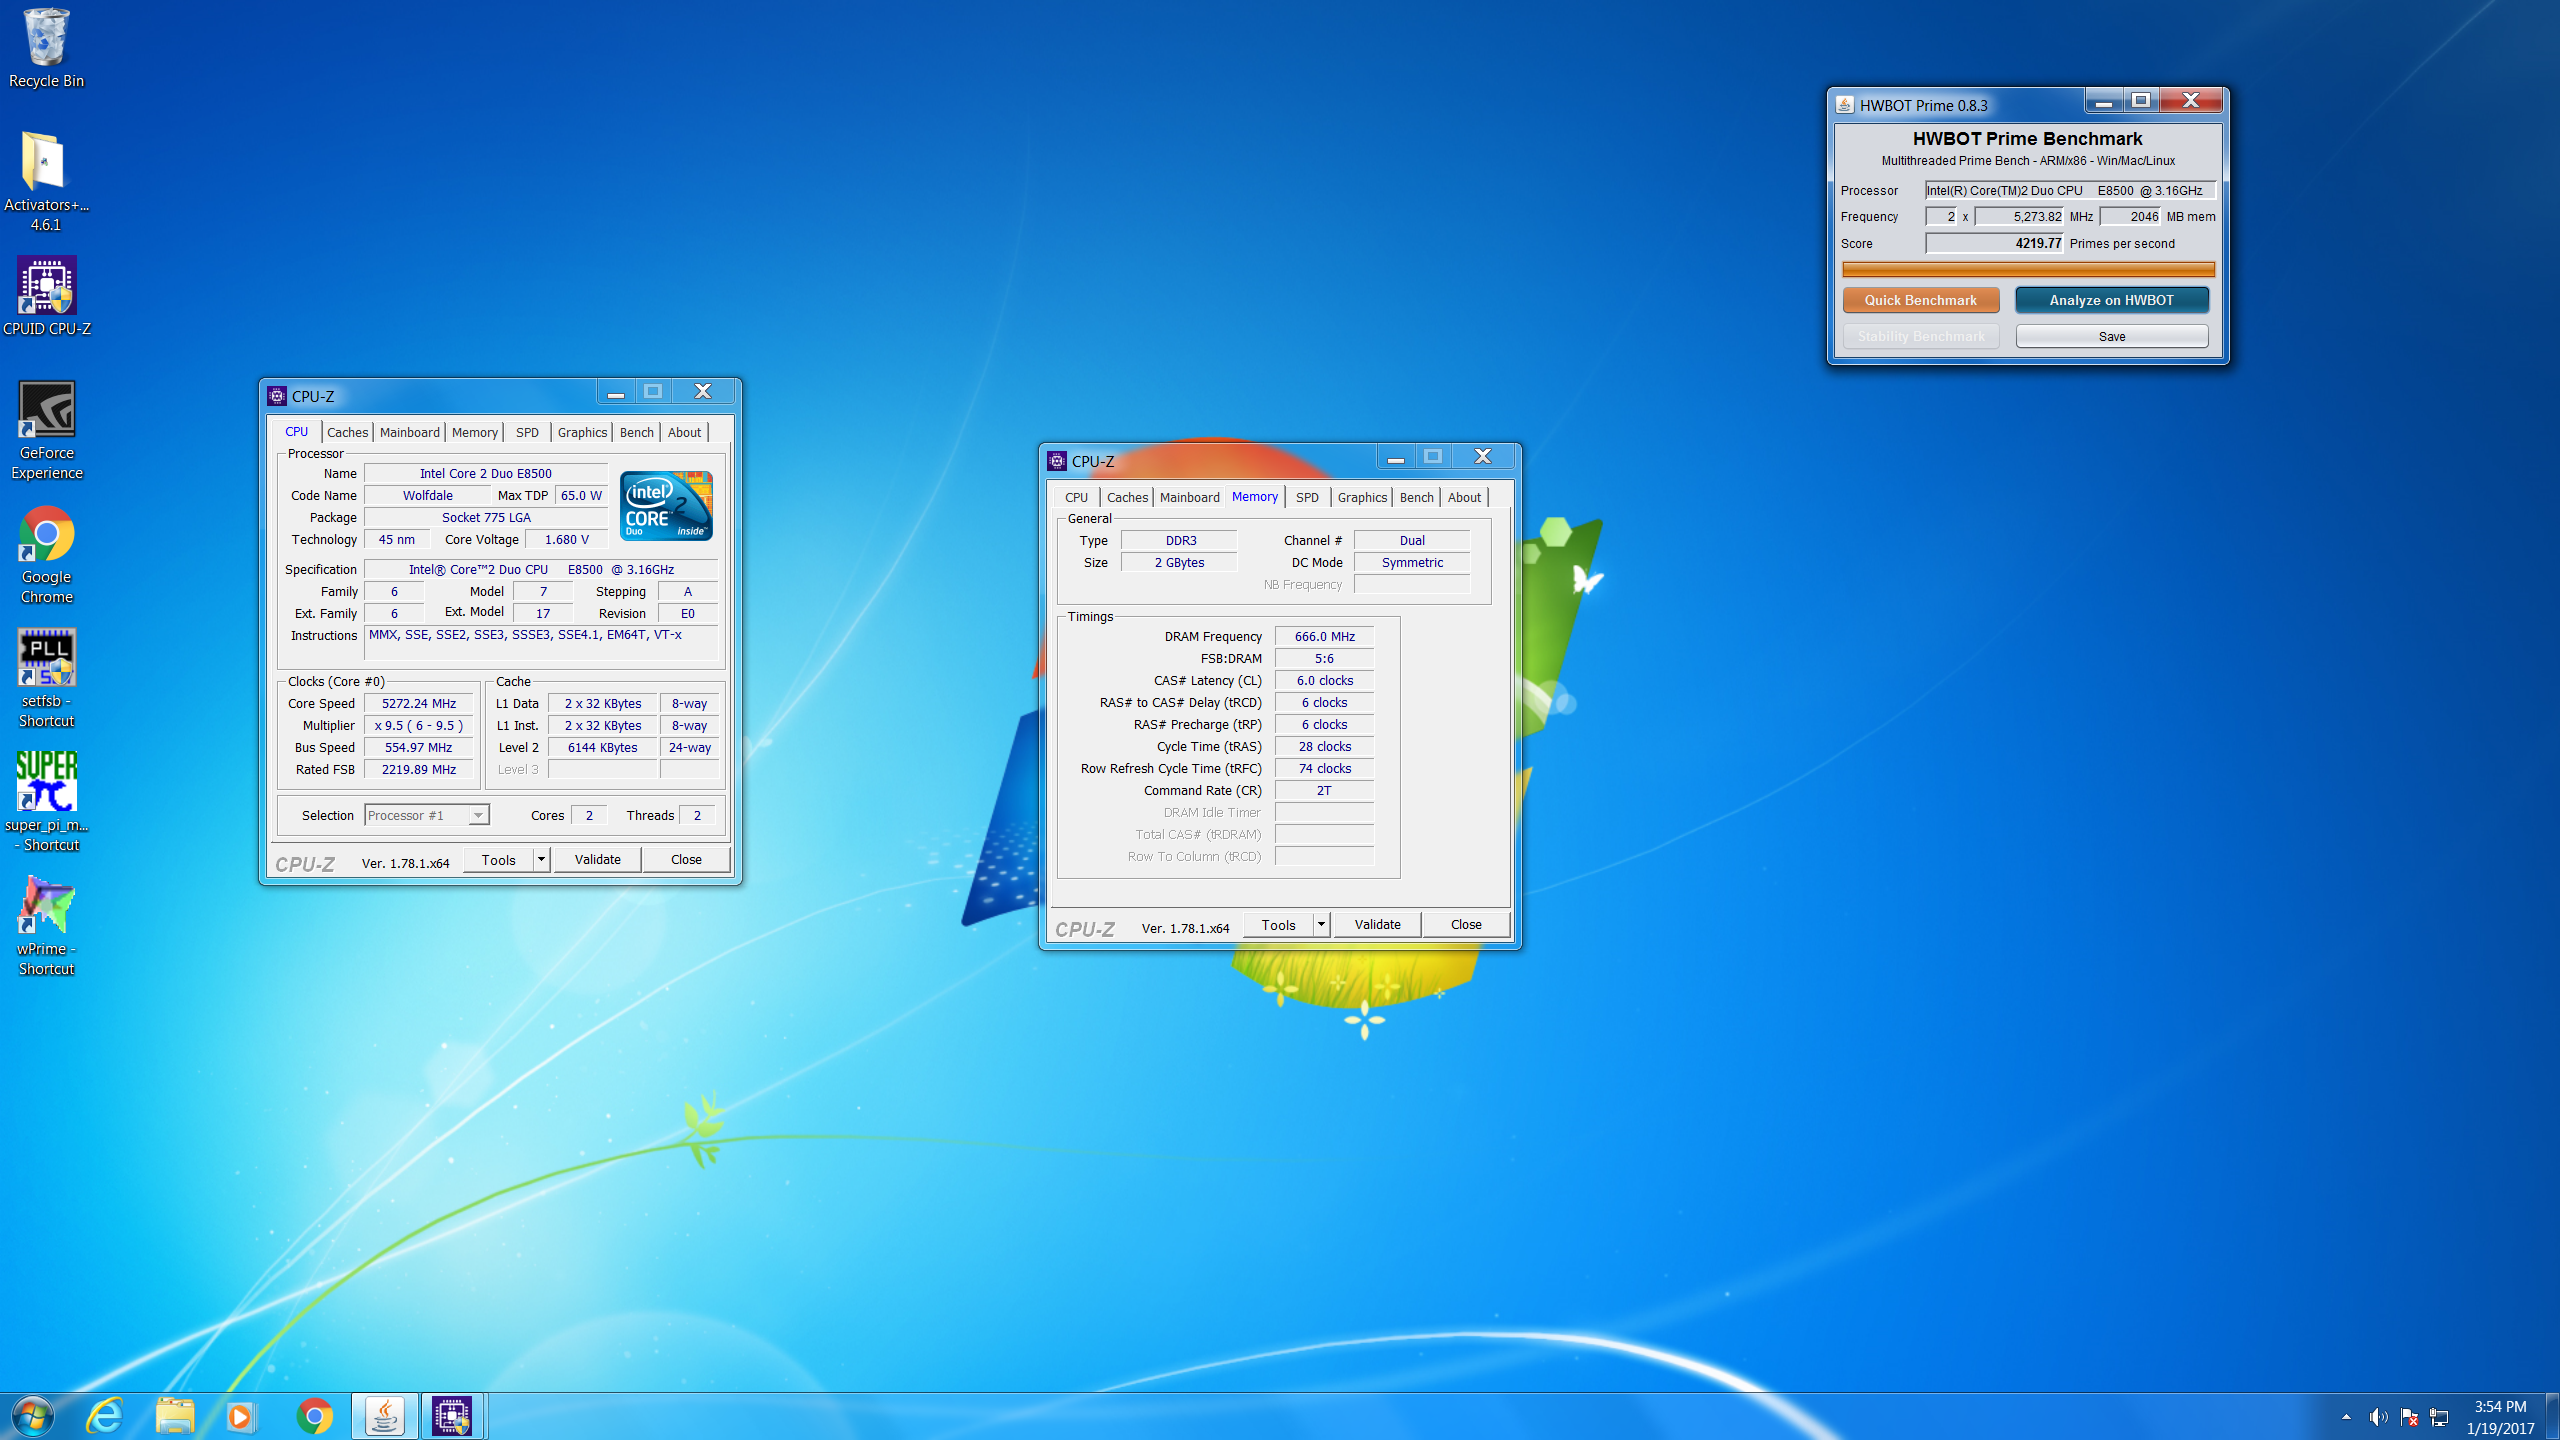Click Close in the right CPU-Z window

(1466, 924)
